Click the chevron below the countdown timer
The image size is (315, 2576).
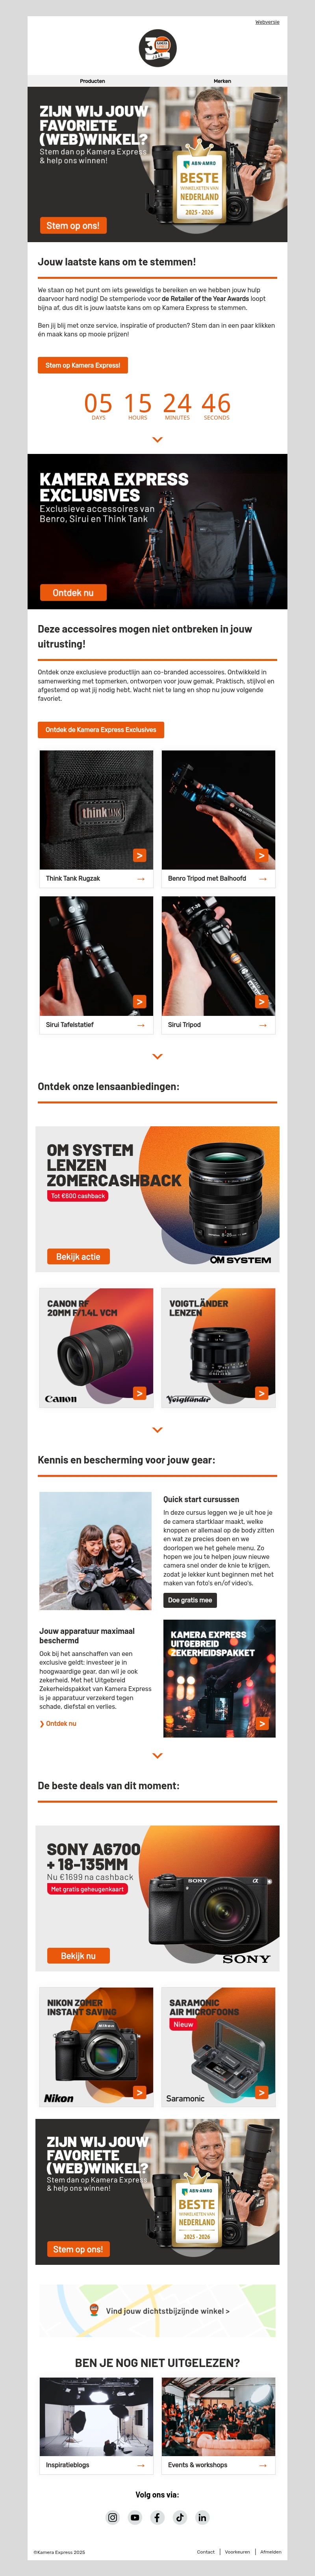157,439
